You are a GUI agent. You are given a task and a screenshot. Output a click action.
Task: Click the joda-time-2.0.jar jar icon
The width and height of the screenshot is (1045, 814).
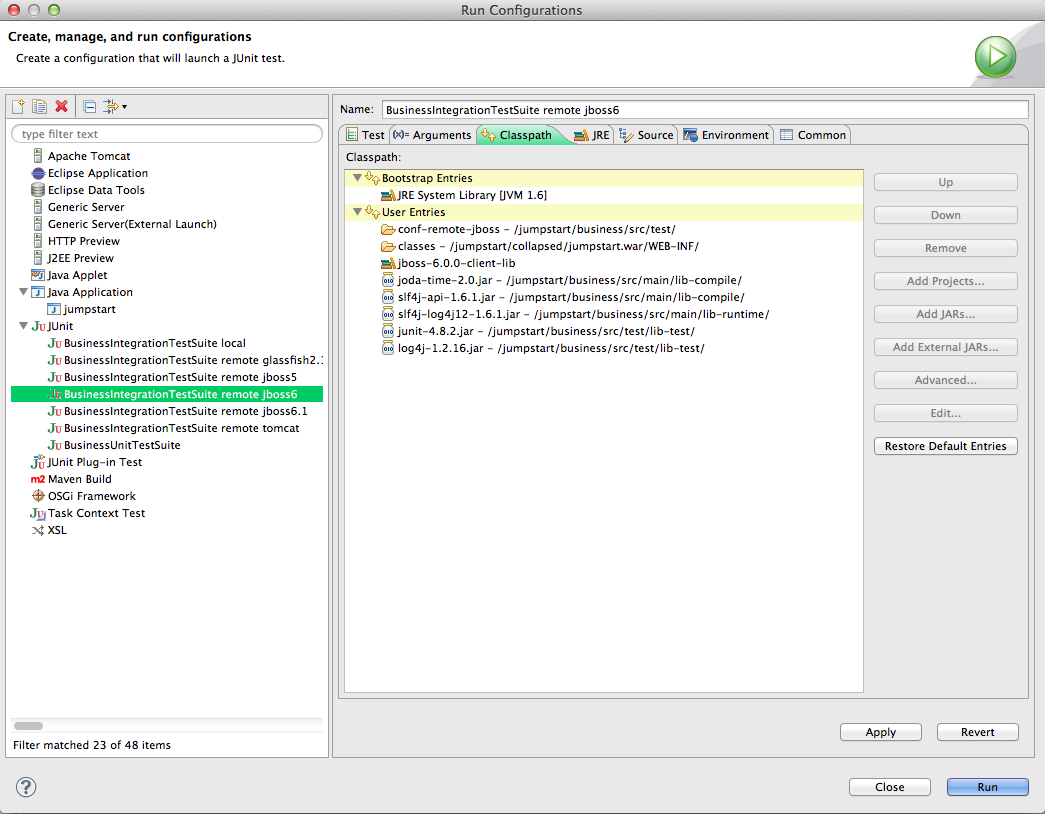point(388,281)
